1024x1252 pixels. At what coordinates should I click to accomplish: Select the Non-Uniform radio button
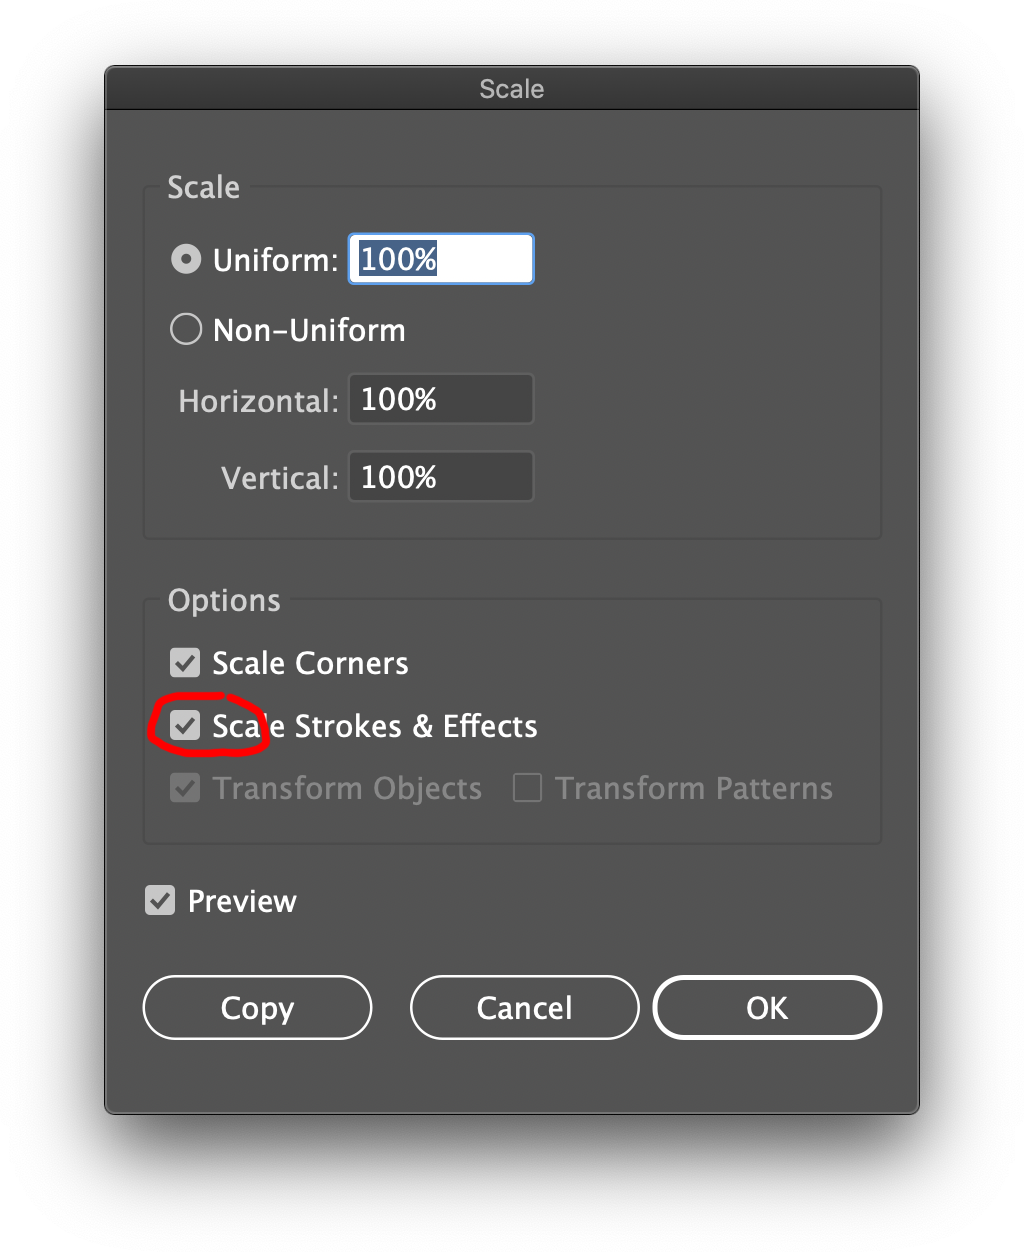pos(185,329)
